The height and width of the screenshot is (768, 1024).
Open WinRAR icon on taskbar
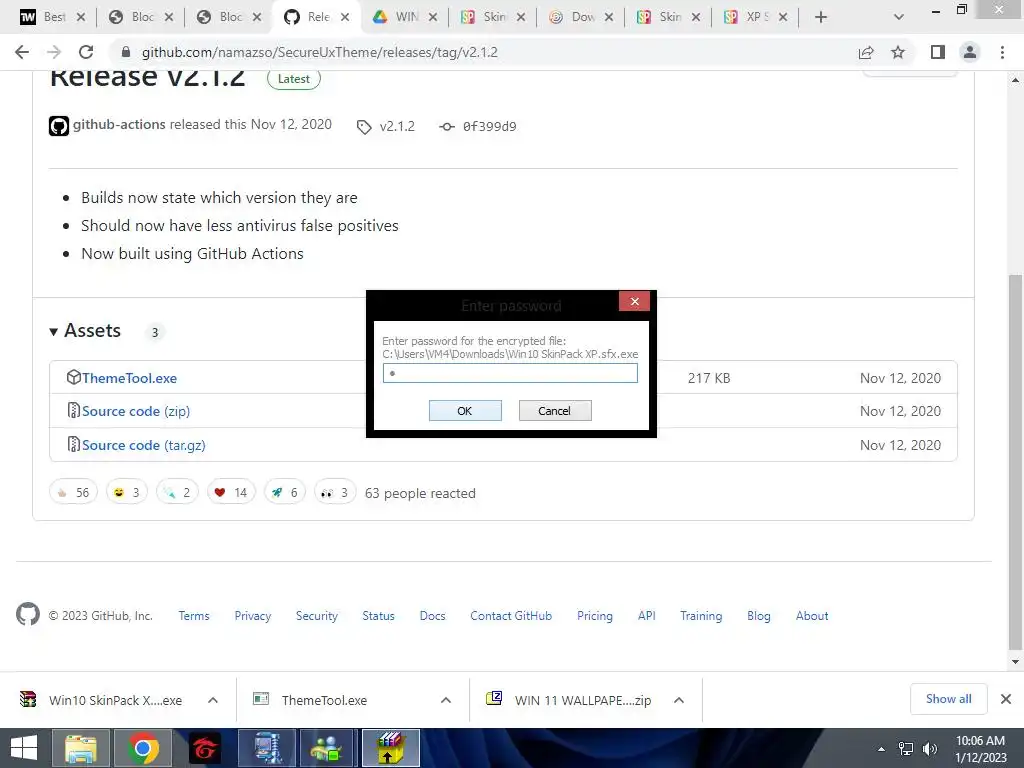click(x=391, y=748)
